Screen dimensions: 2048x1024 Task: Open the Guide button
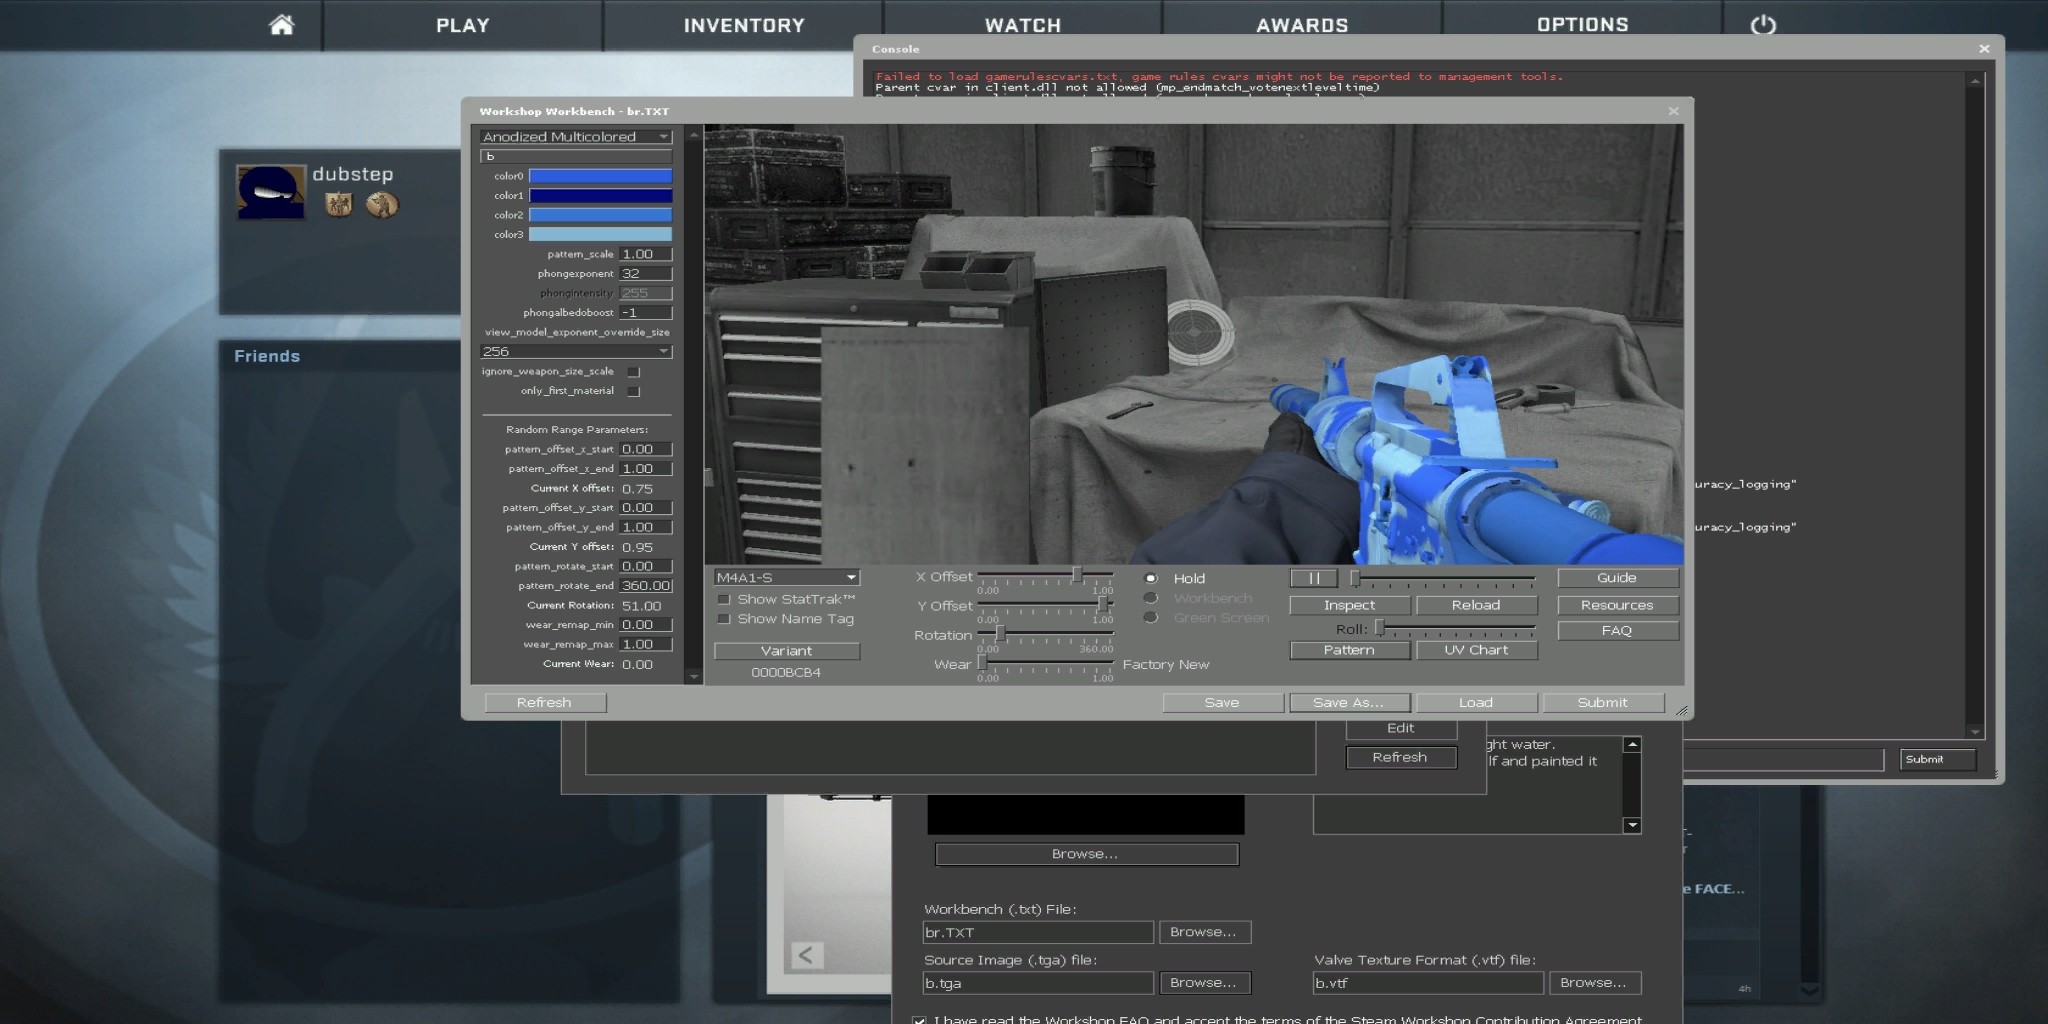pos(1617,578)
